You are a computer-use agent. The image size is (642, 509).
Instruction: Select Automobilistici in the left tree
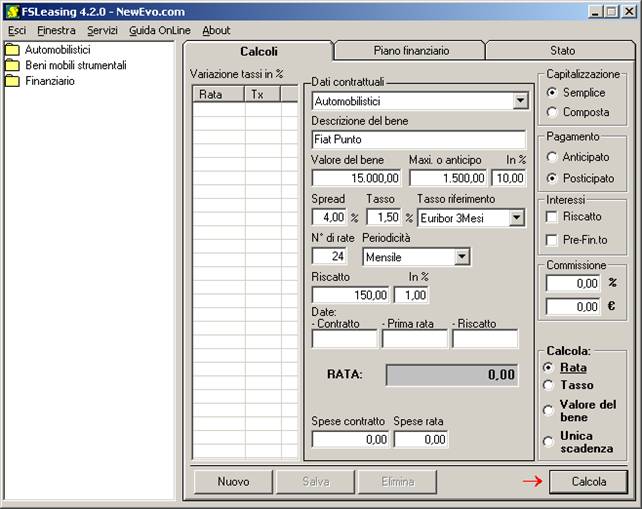[x=58, y=50]
